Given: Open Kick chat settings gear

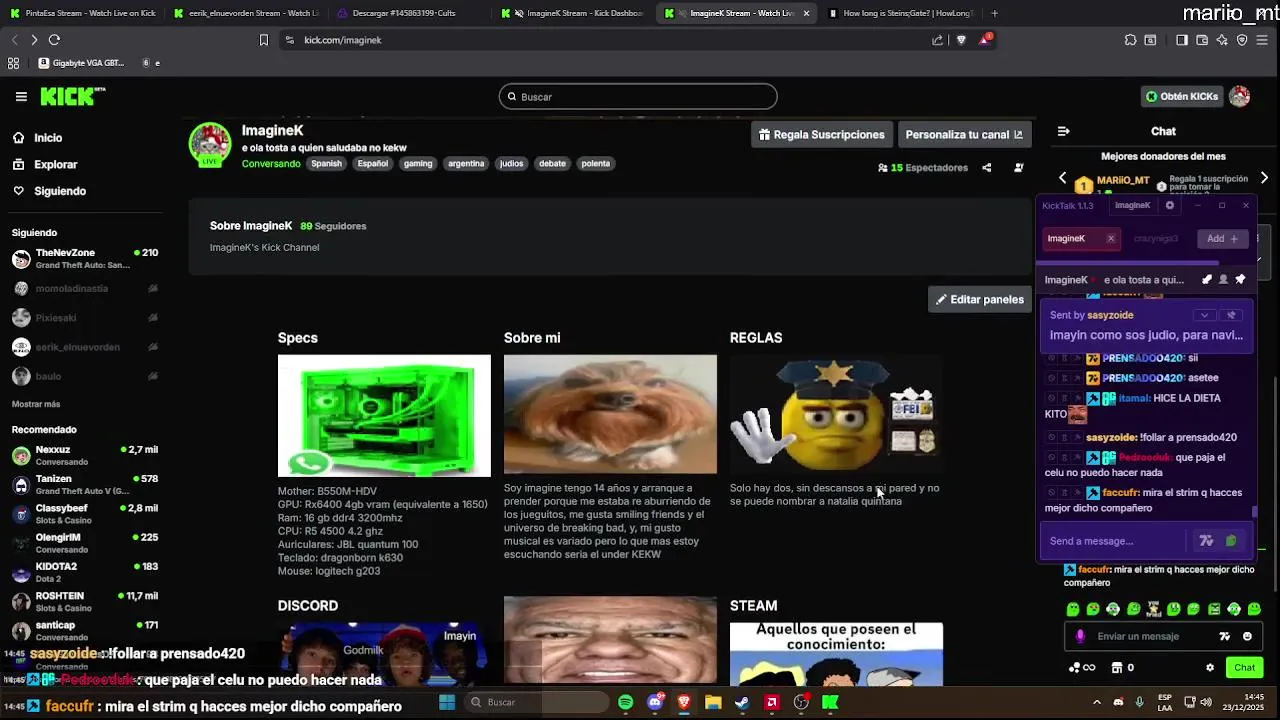Looking at the screenshot, I should point(1210,667).
